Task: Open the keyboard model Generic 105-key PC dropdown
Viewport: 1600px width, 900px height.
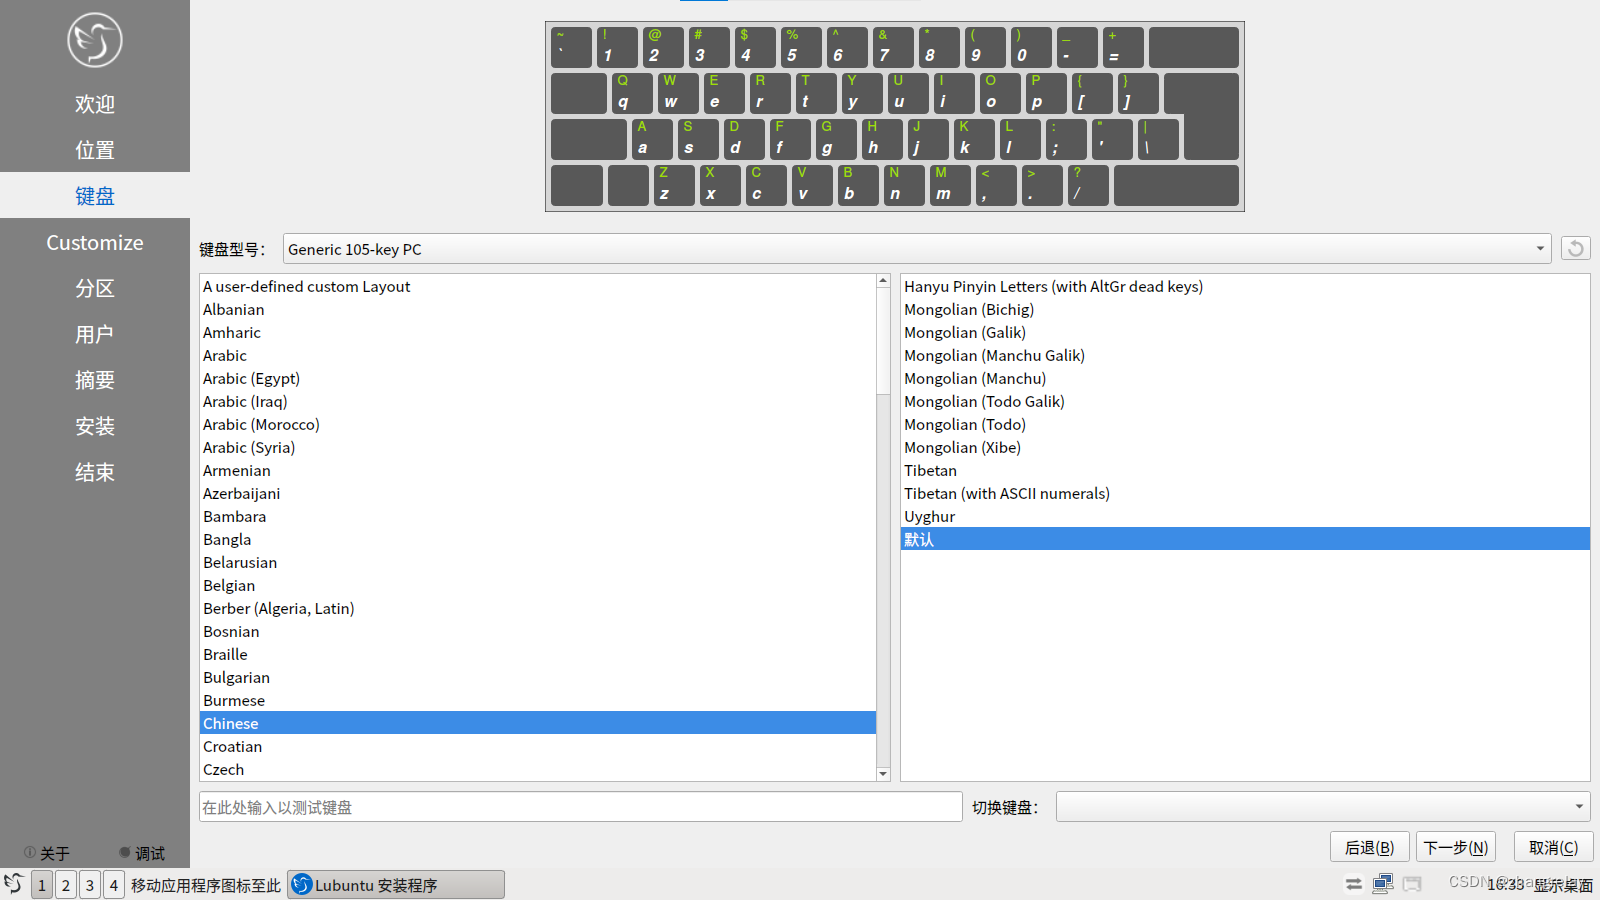Action: click(917, 249)
